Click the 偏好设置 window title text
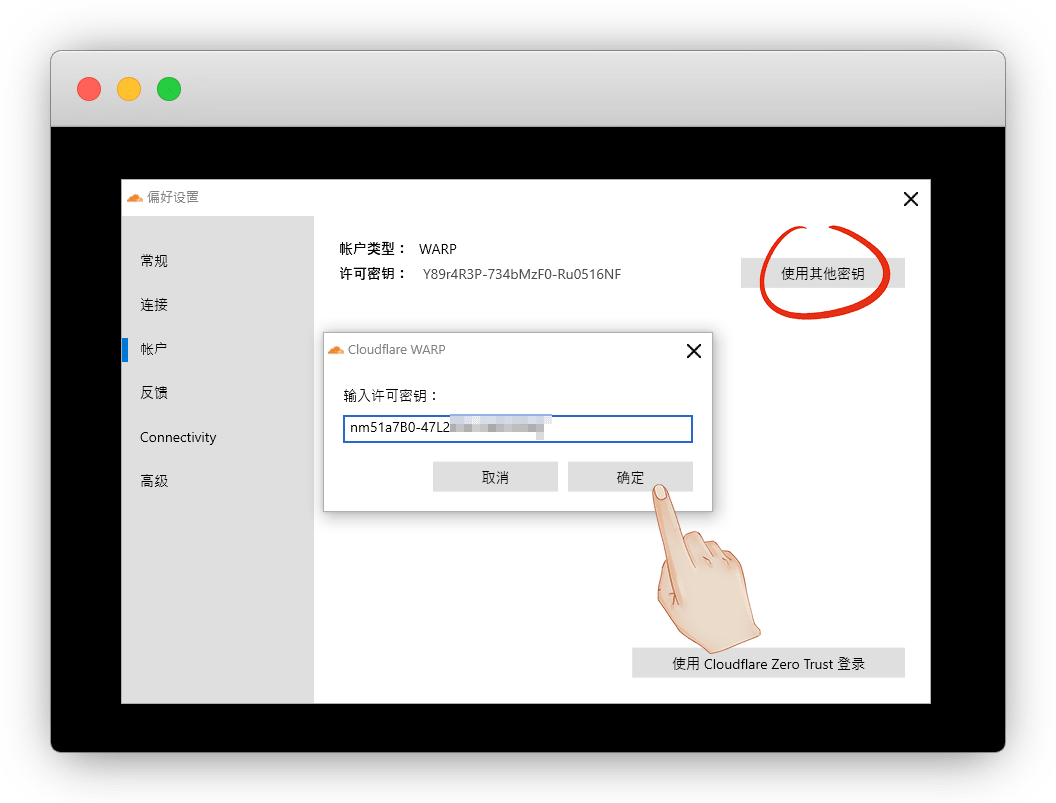Viewport: 1056px width, 803px height. tap(173, 197)
